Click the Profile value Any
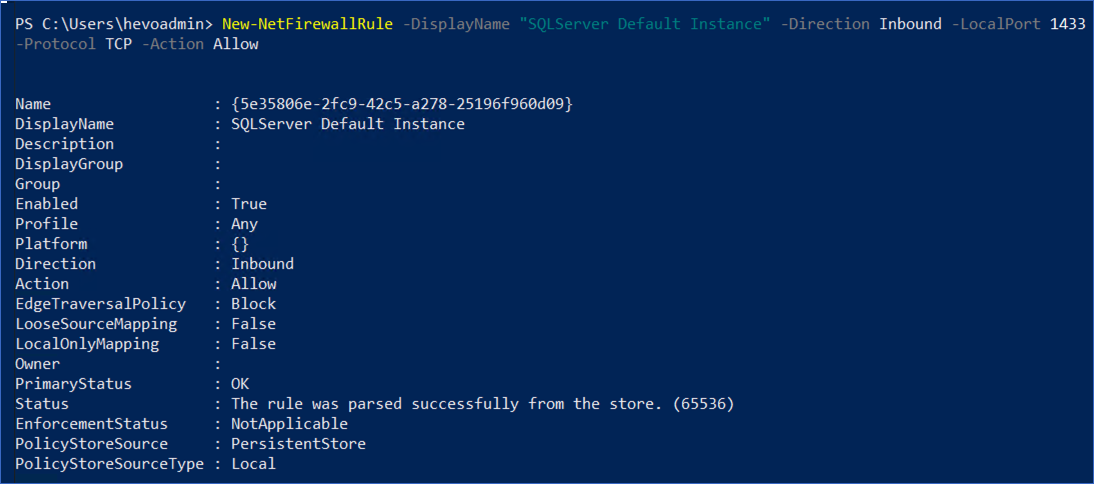Image resolution: width=1094 pixels, height=484 pixels. click(x=244, y=224)
